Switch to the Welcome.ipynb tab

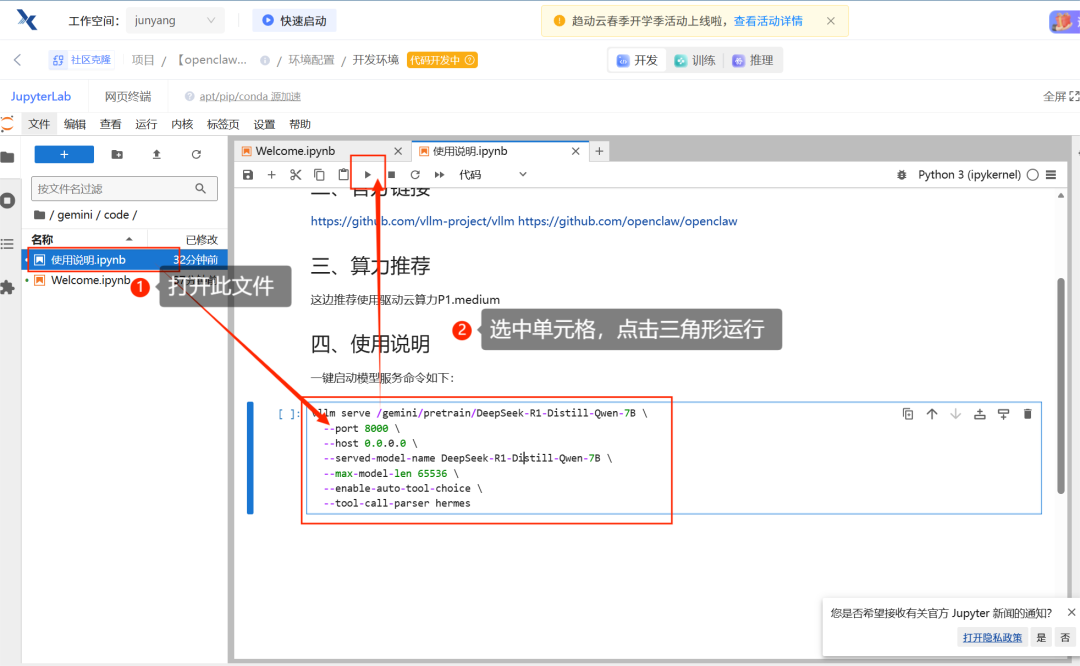click(x=298, y=150)
